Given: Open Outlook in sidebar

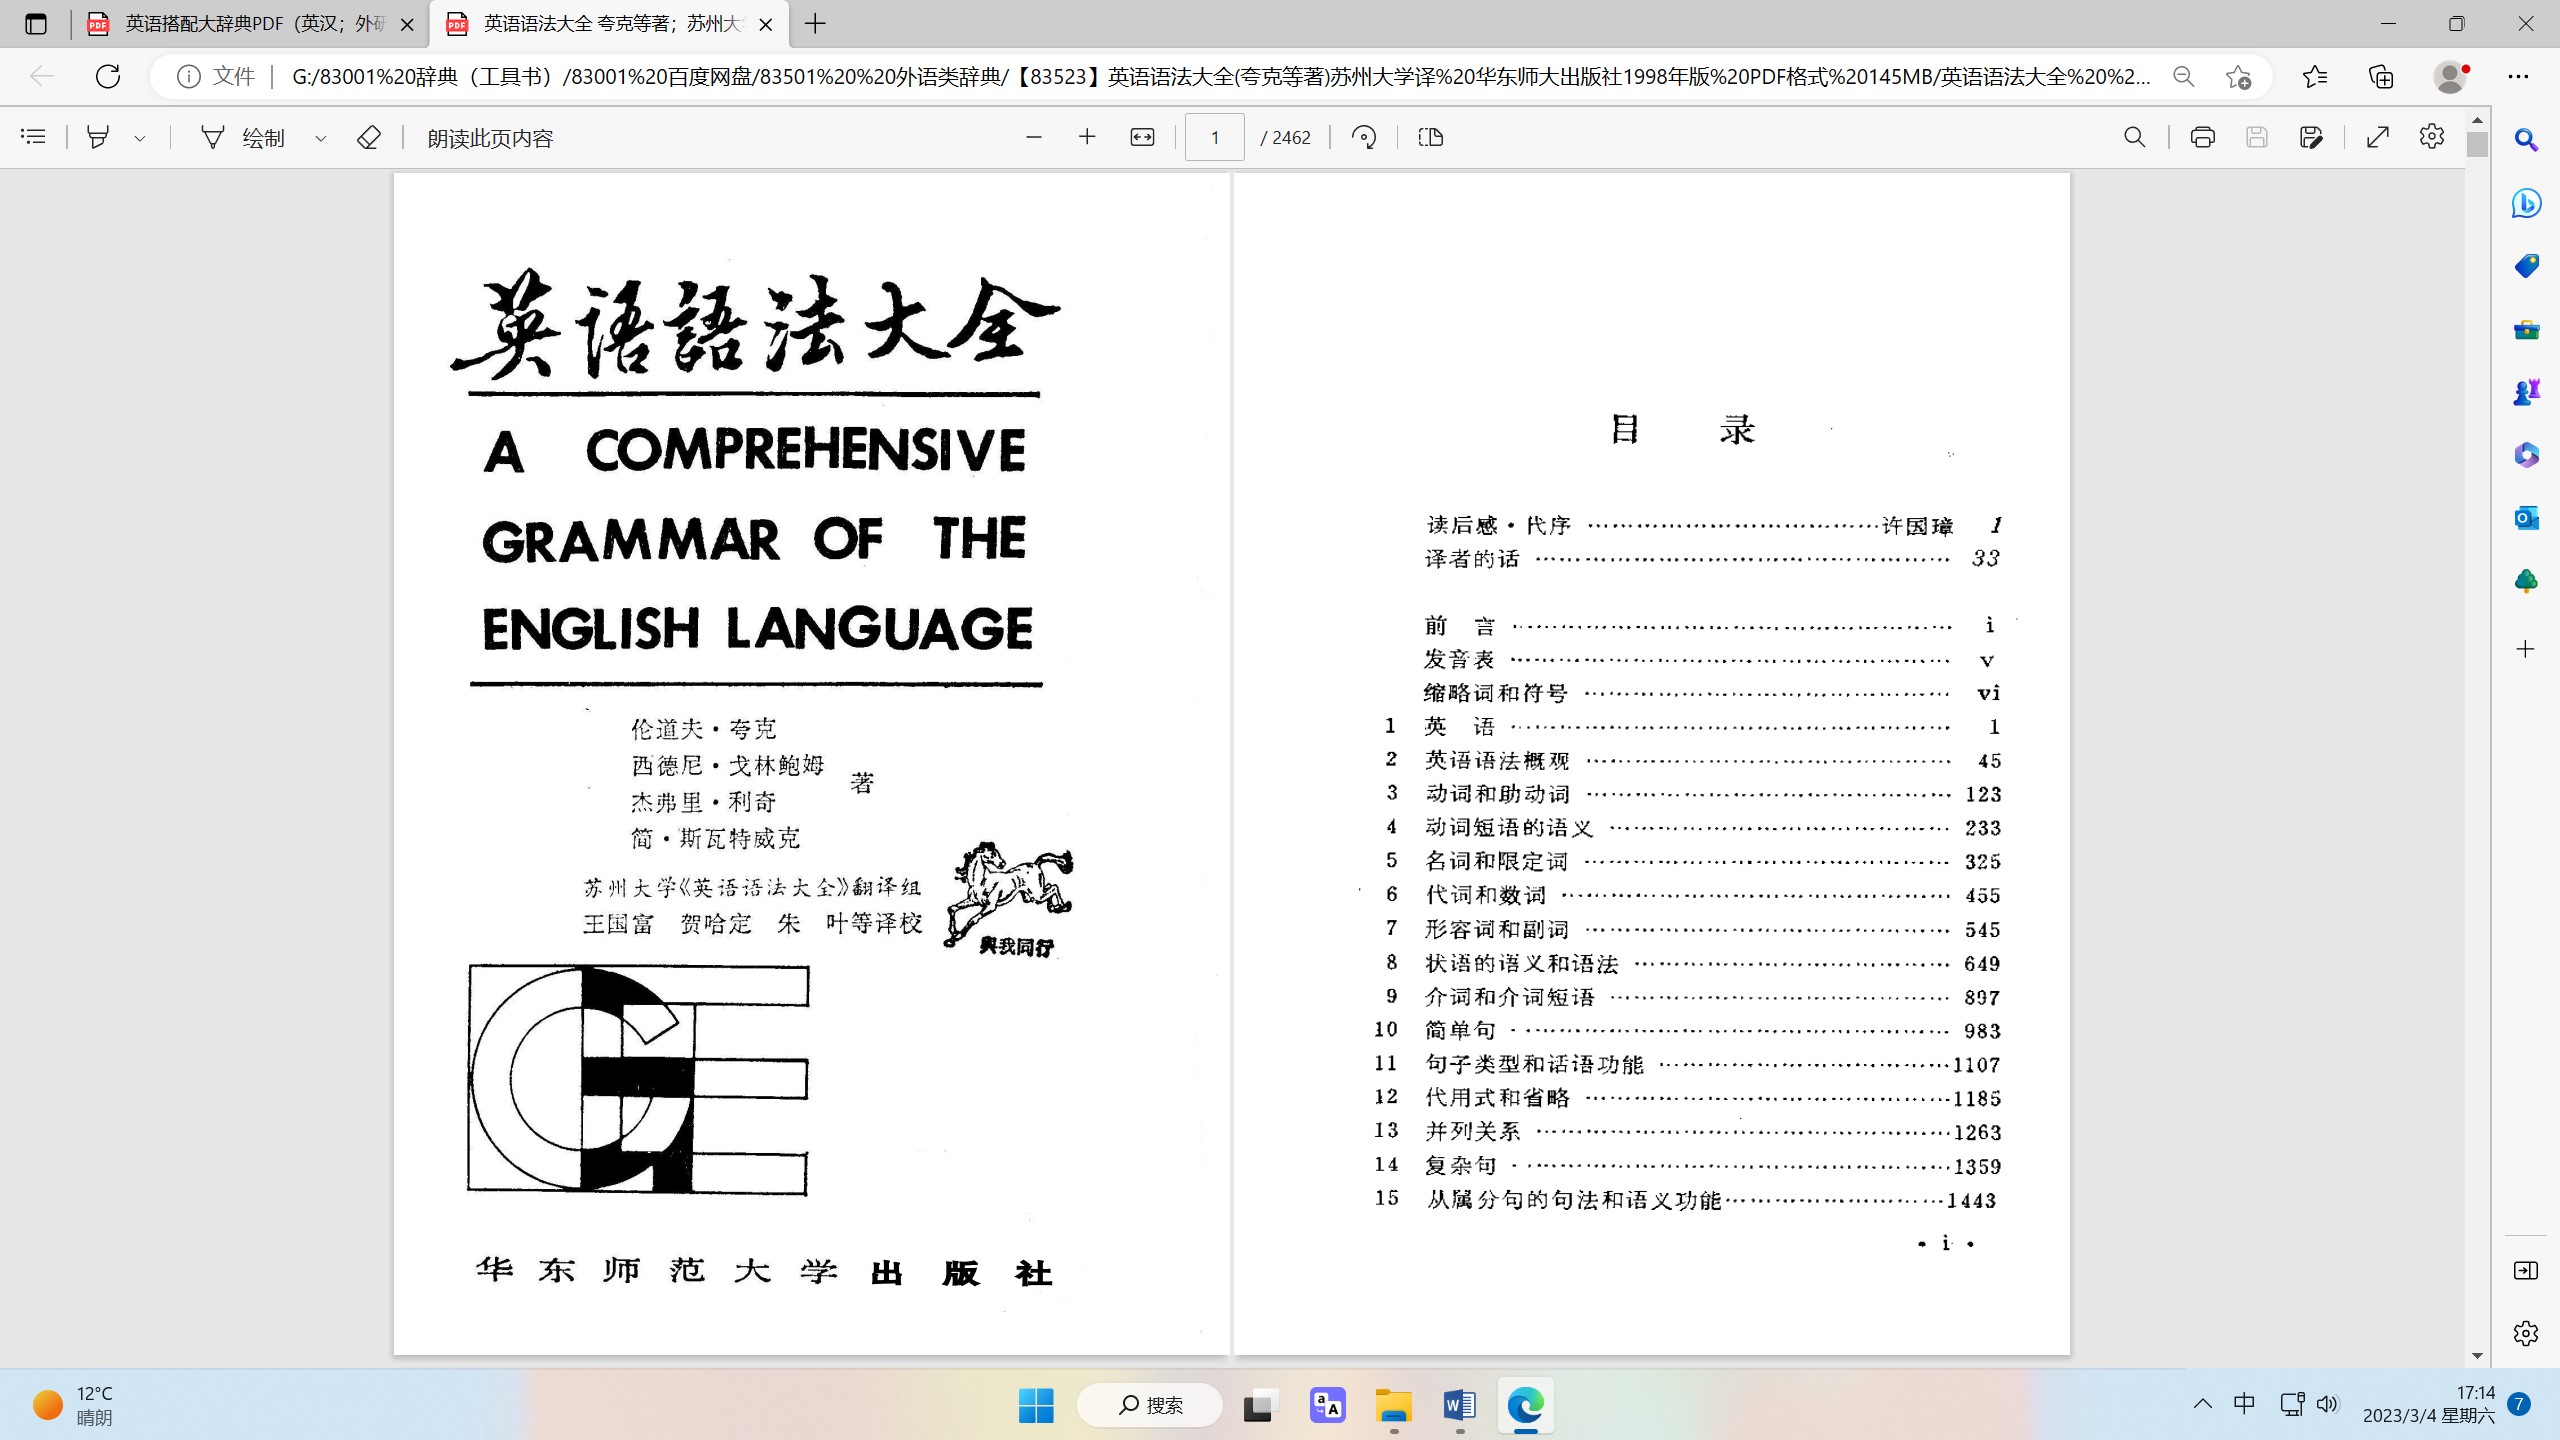Looking at the screenshot, I should (x=2526, y=518).
